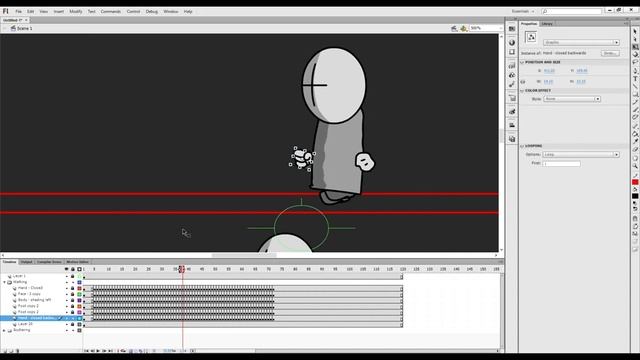Screen dimensions: 640x360
Task: Click the Play button in timeline controls
Action: [x=98, y=351]
